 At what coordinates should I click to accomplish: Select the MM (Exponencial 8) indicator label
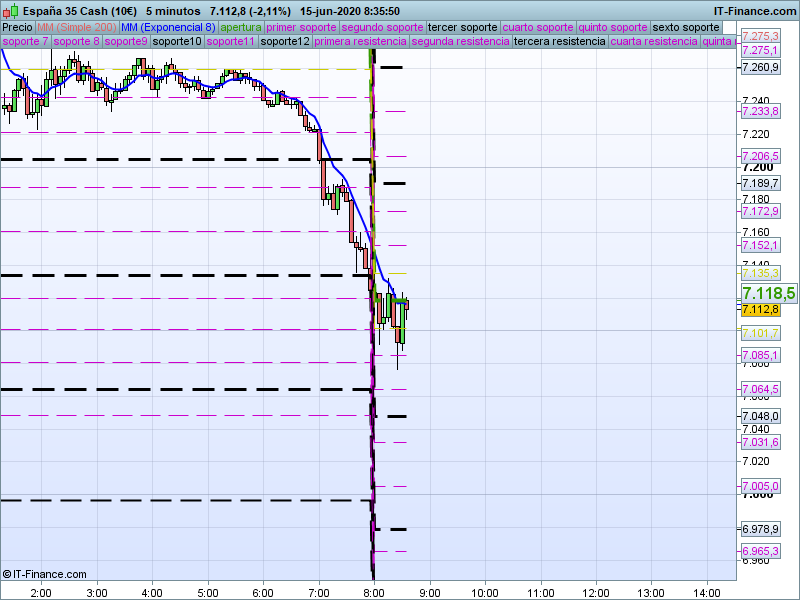pos(168,28)
